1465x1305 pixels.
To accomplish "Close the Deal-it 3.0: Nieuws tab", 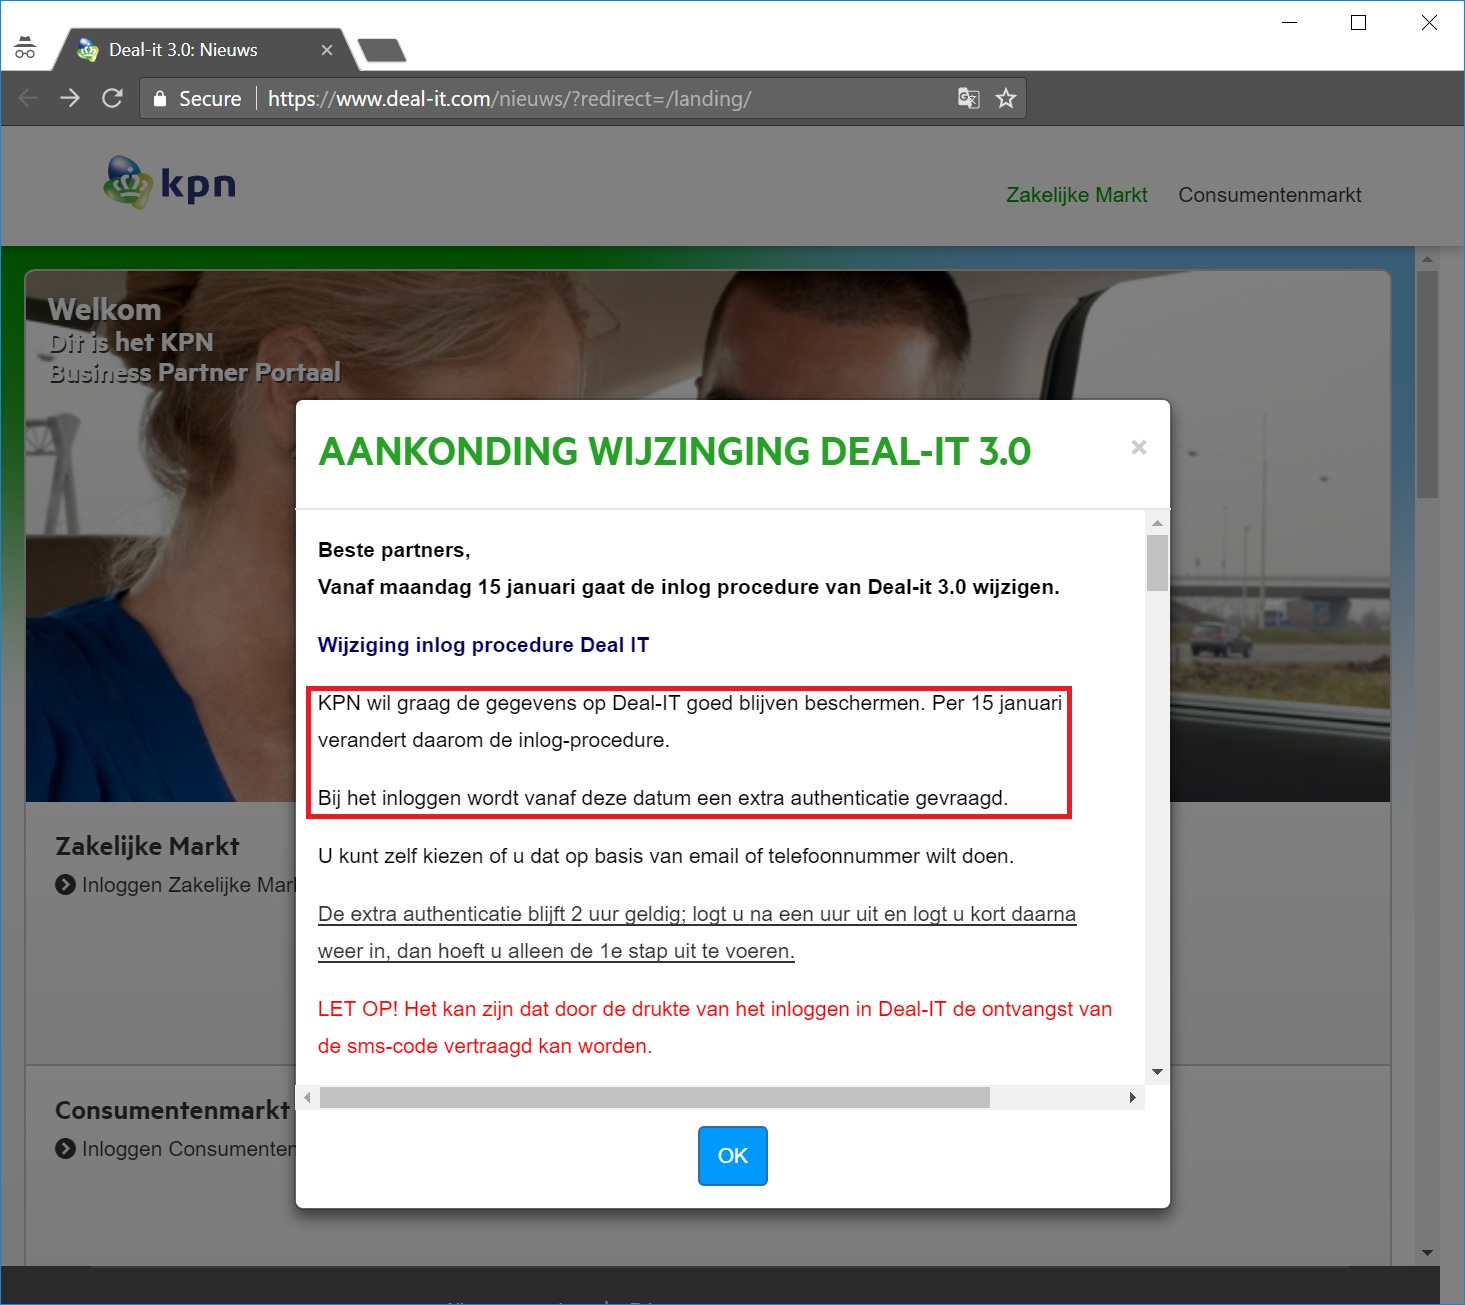I will tap(327, 50).
